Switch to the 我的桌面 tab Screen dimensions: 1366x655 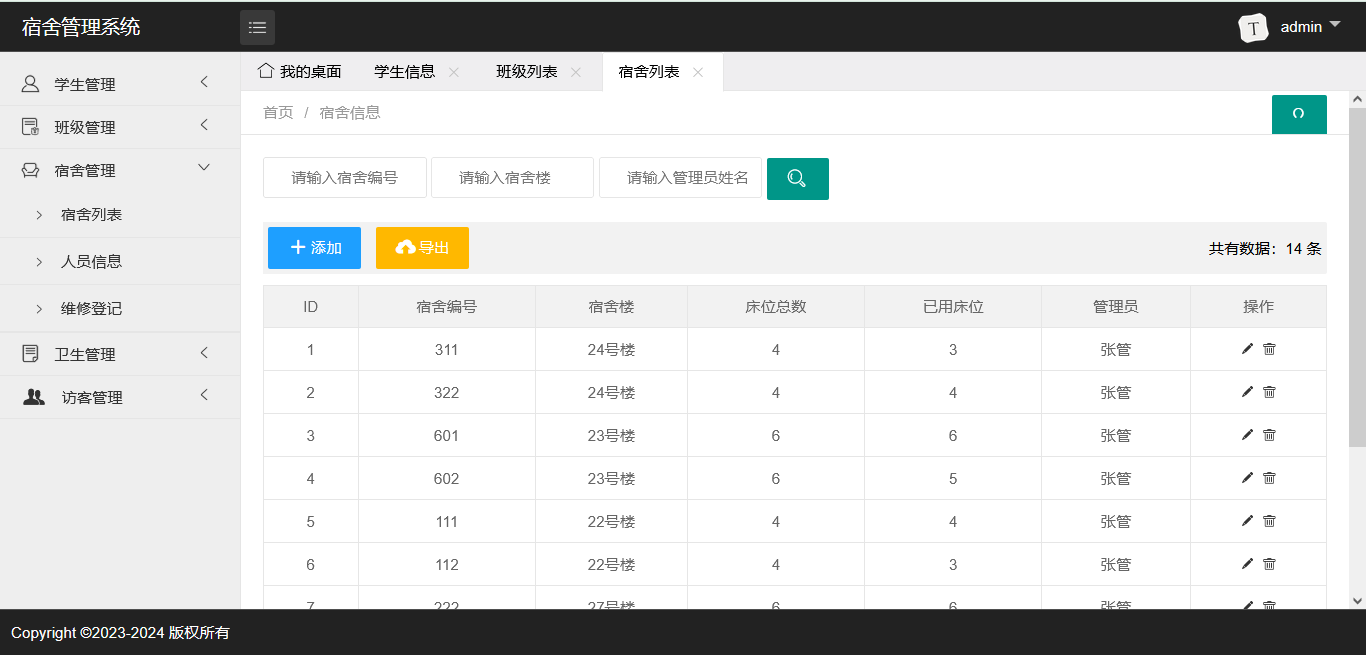point(300,72)
